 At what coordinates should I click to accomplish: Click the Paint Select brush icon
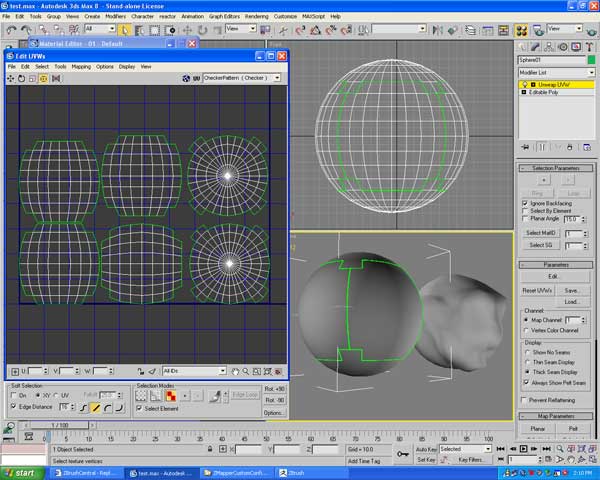tap(215, 395)
